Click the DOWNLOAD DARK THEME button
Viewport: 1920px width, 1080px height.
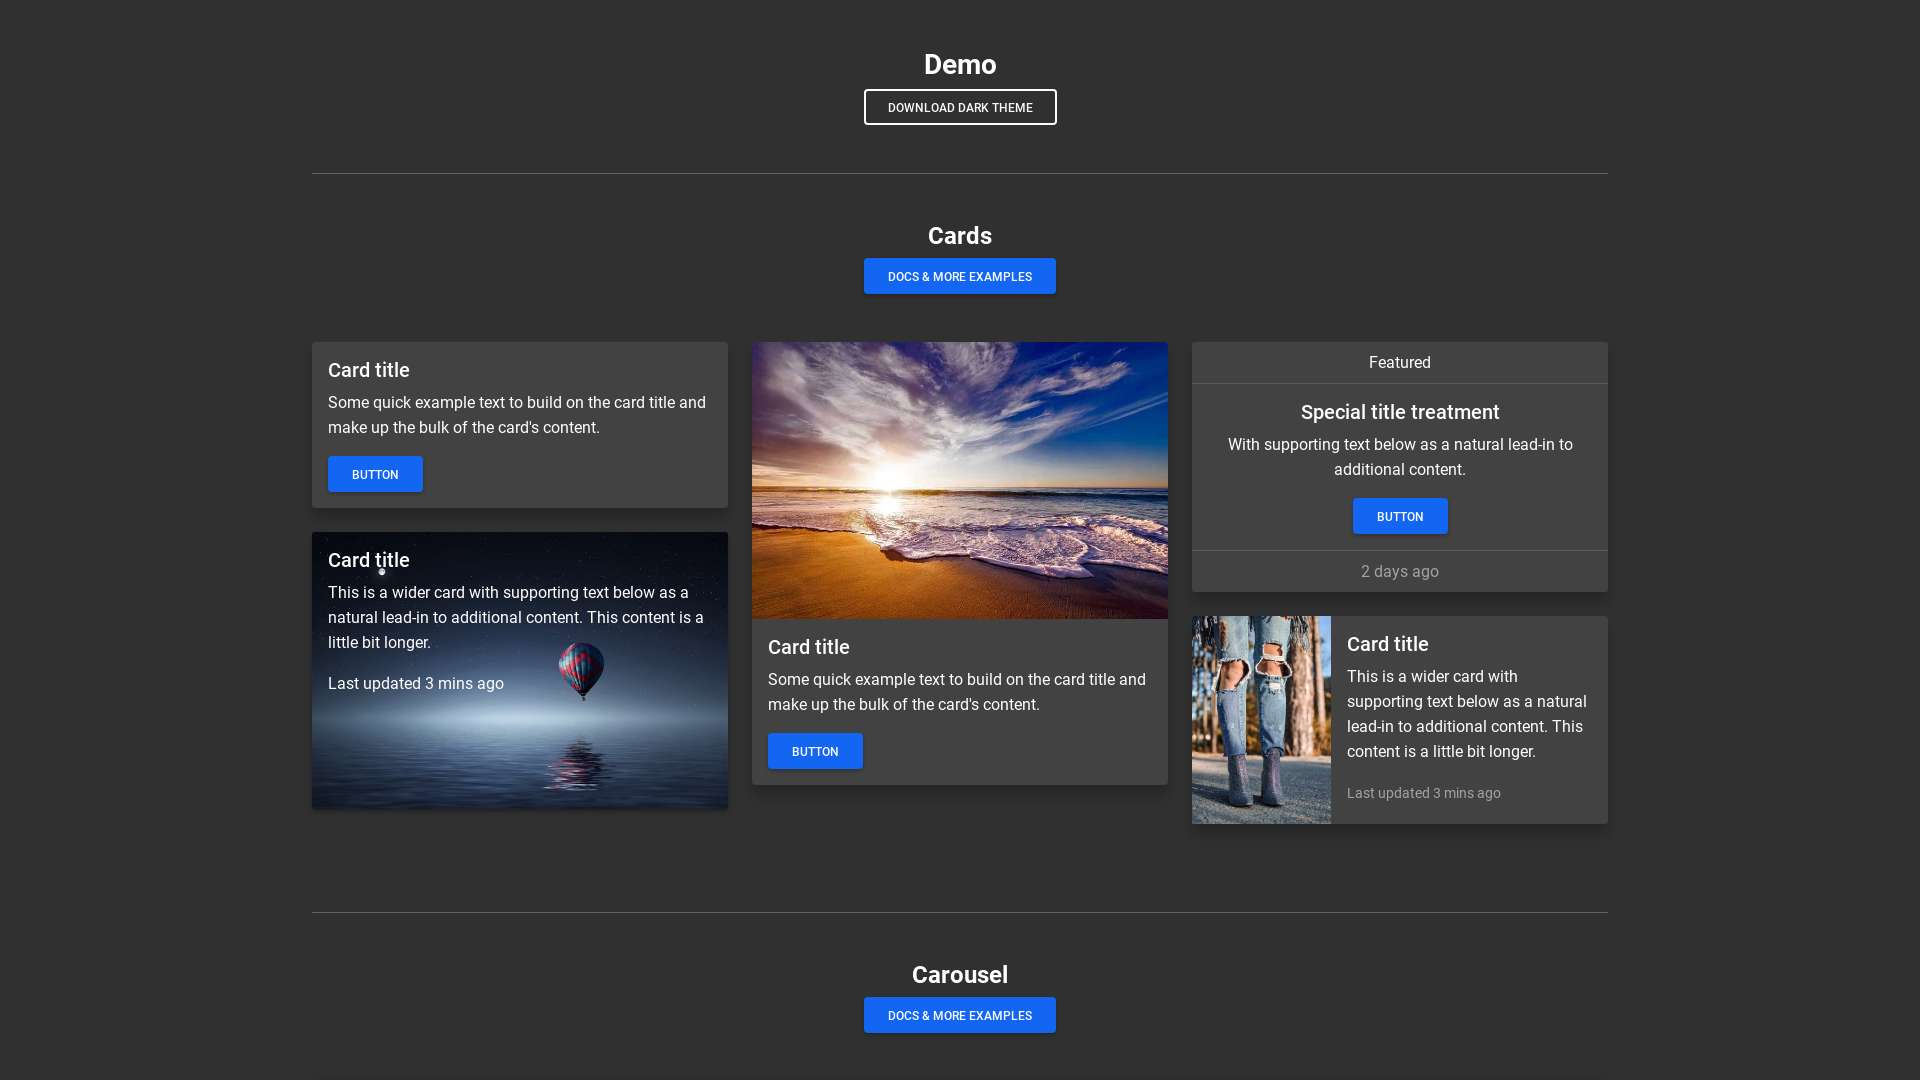(x=960, y=107)
